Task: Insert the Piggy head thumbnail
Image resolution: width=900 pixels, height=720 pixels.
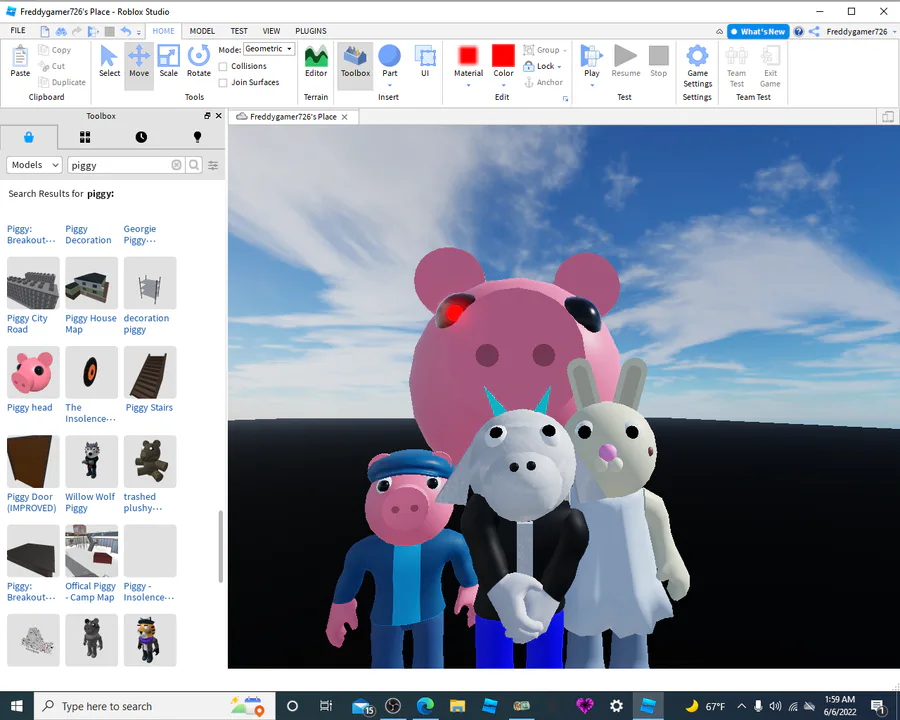Action: [33, 372]
